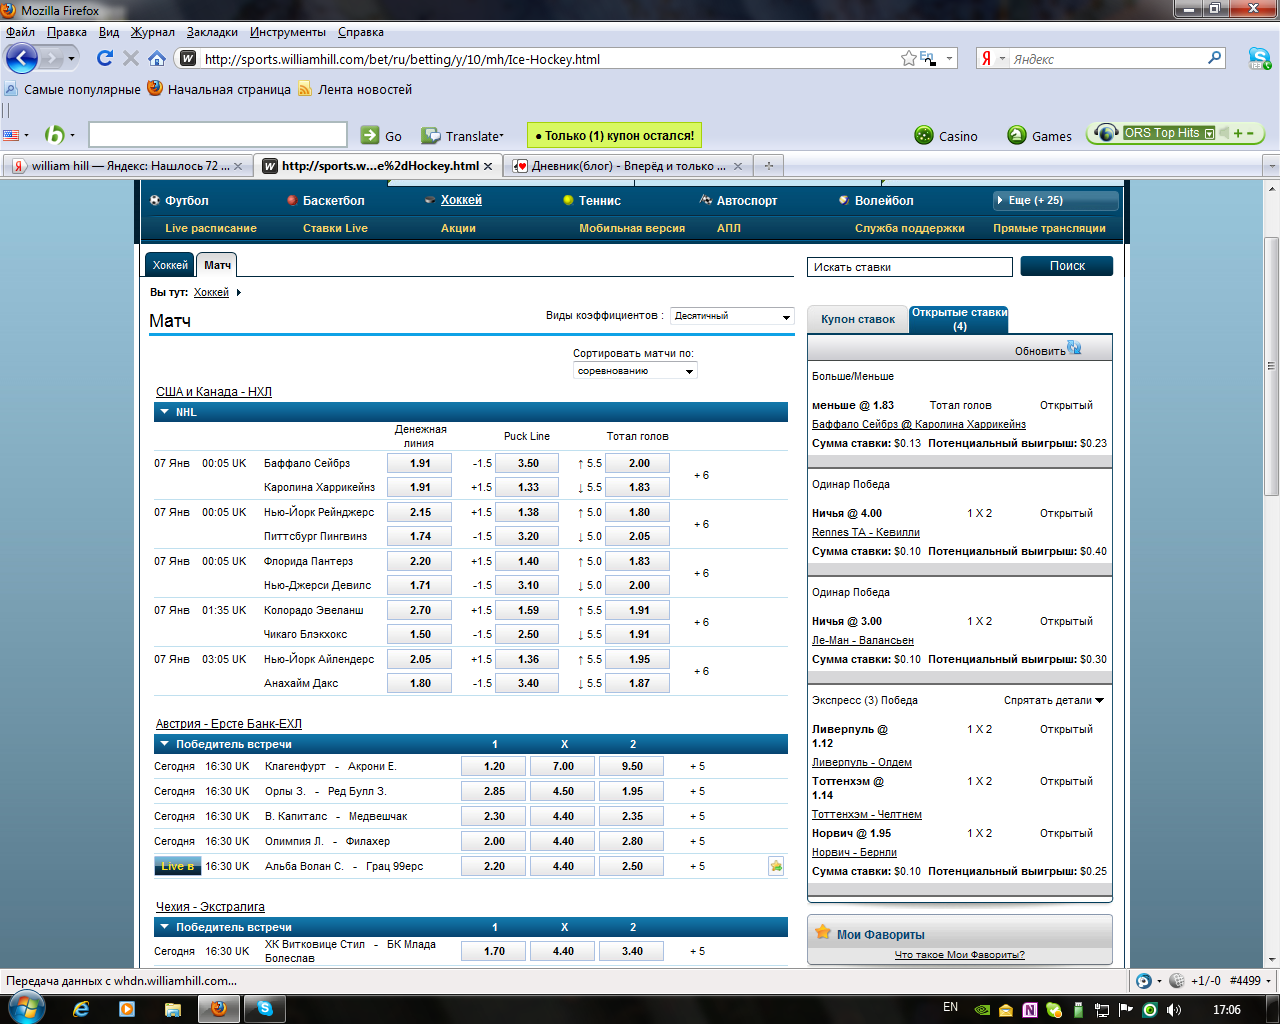Select the 1.91 odds for Баффало Сейбрз
Viewport: 1280px width, 1024px height.
pyautogui.click(x=420, y=463)
